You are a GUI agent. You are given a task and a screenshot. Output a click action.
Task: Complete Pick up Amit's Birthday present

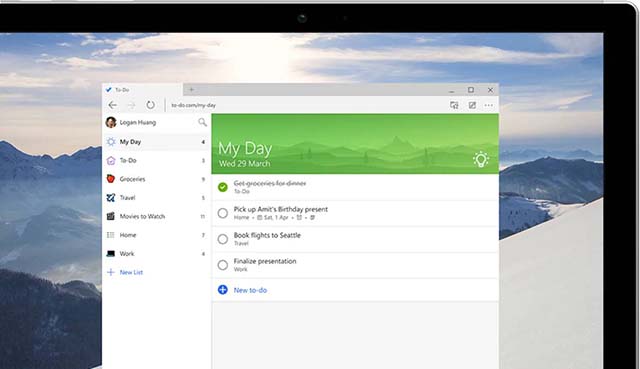[222, 213]
